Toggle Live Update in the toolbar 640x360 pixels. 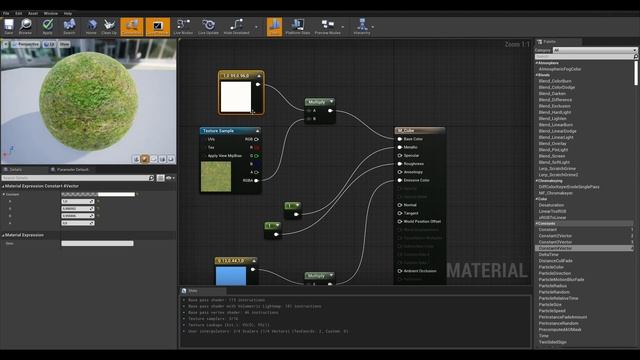(x=208, y=27)
